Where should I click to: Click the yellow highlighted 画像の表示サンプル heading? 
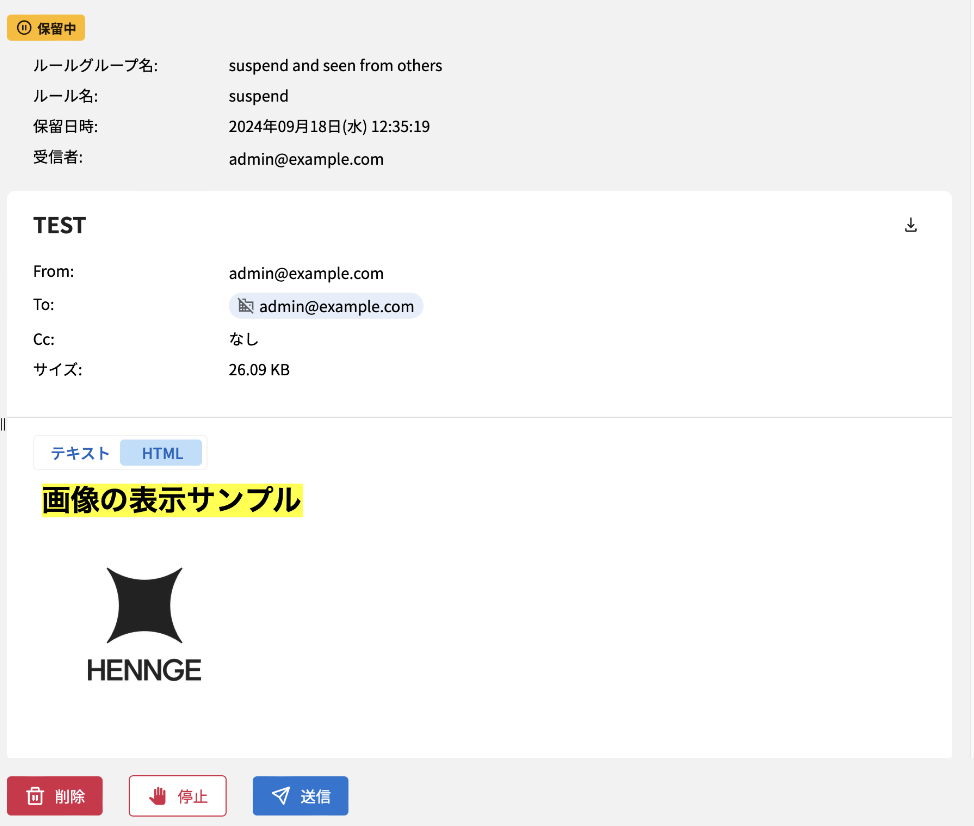pyautogui.click(x=172, y=500)
